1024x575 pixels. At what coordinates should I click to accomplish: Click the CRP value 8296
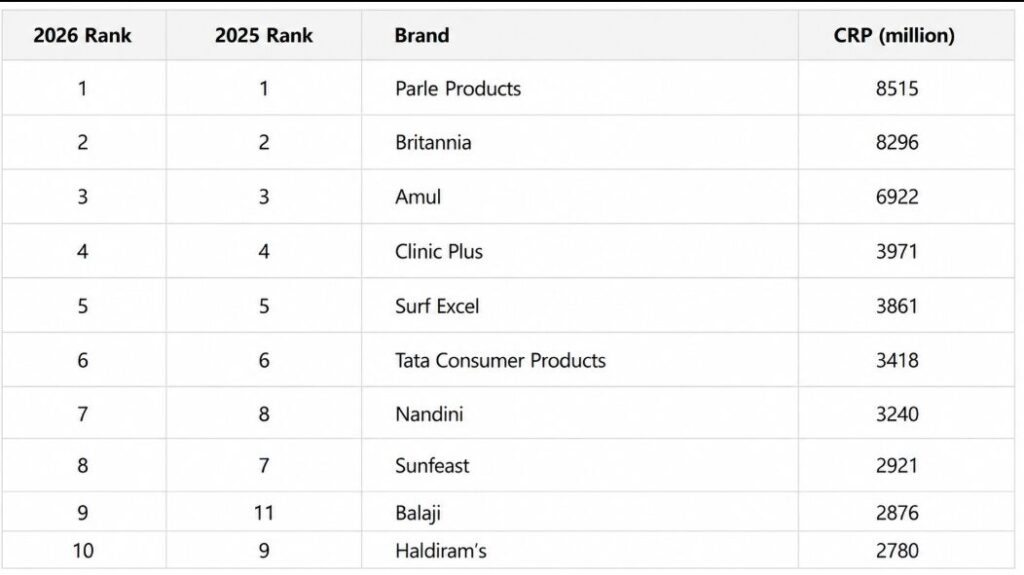click(x=897, y=142)
